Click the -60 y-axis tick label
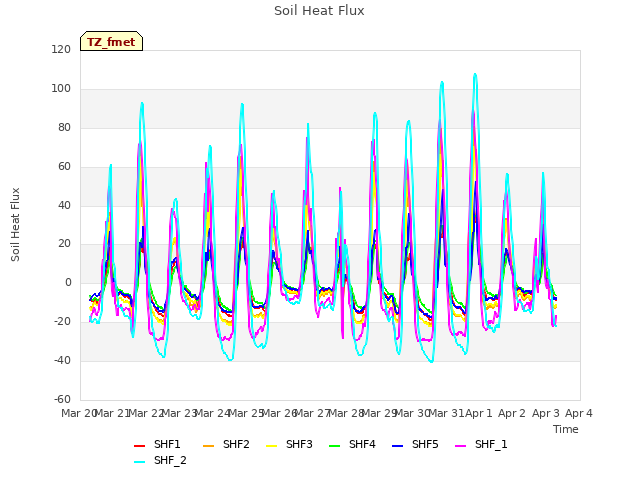 click(x=62, y=399)
